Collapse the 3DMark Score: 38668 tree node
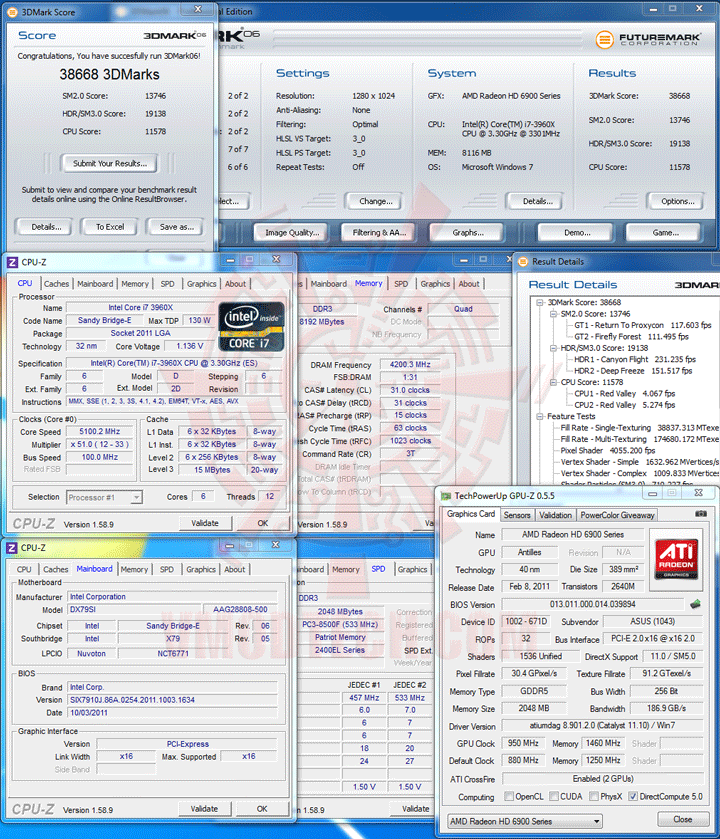 coord(540,302)
